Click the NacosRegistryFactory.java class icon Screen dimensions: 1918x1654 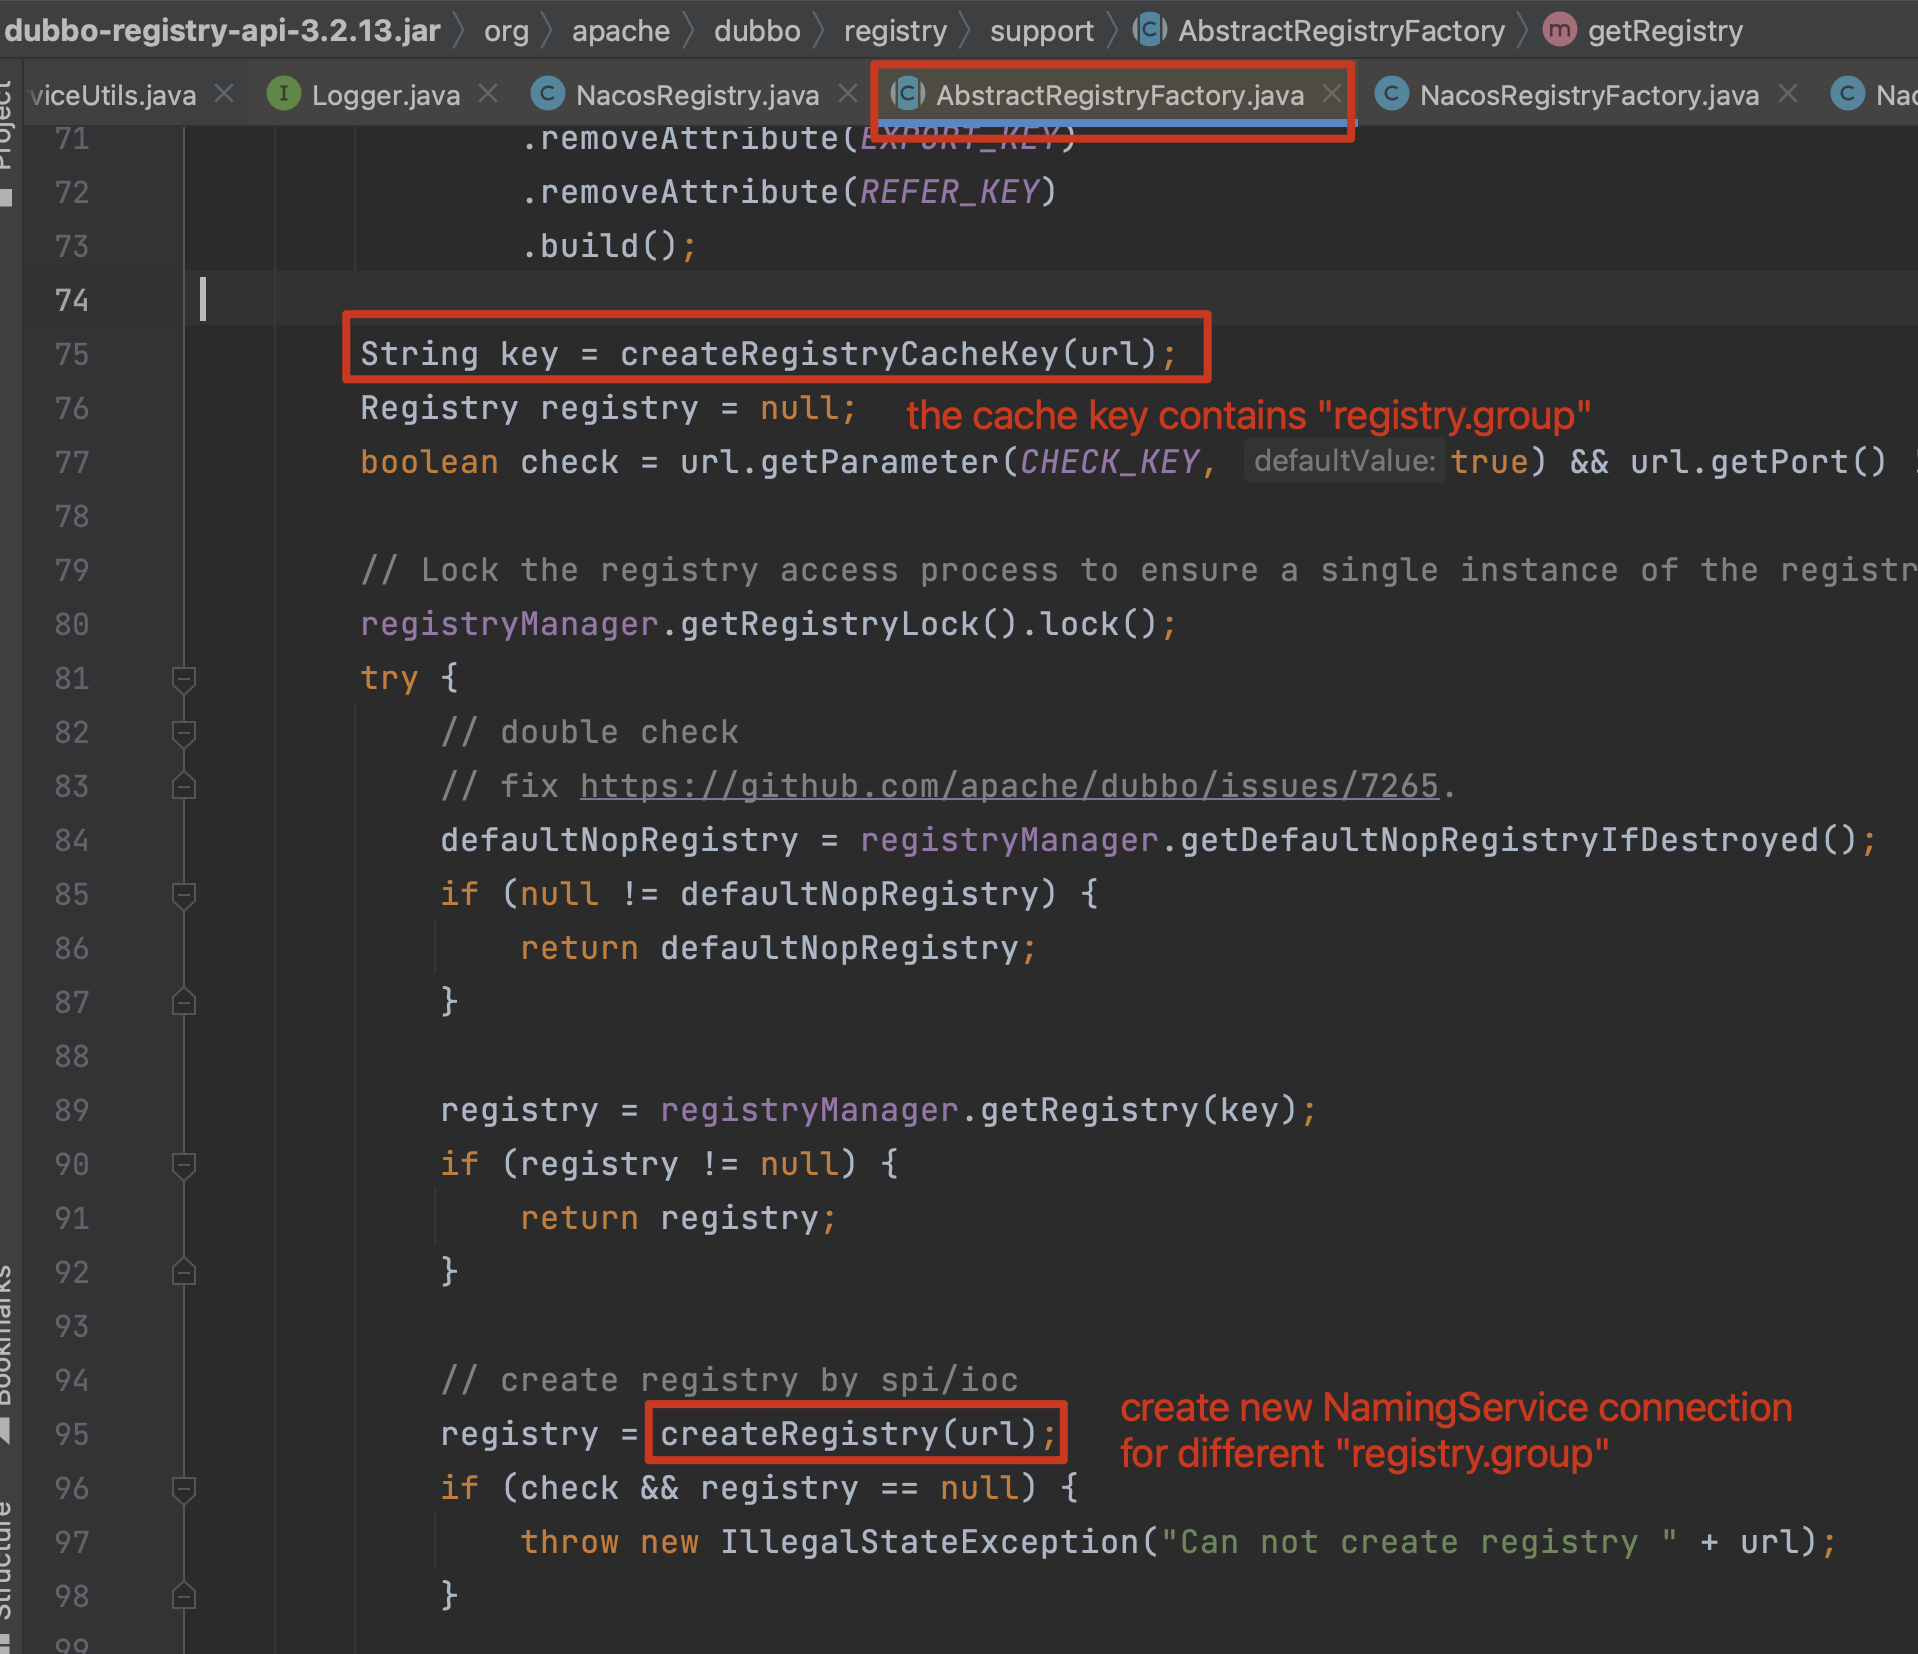[1391, 94]
